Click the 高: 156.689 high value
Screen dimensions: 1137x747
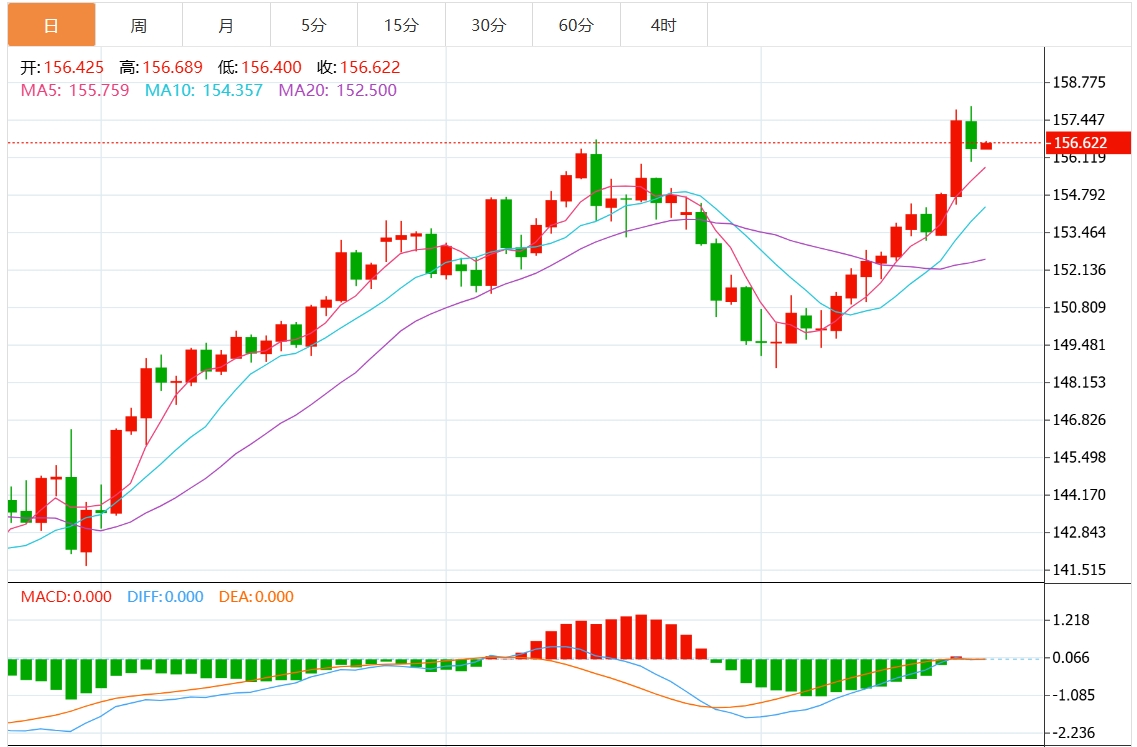pos(161,67)
